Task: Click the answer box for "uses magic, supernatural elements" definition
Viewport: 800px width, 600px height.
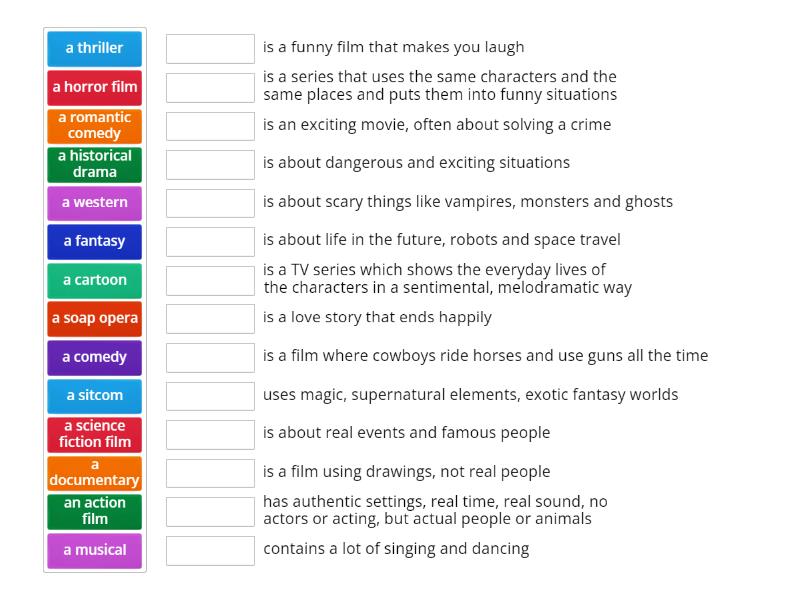Action: [210, 394]
